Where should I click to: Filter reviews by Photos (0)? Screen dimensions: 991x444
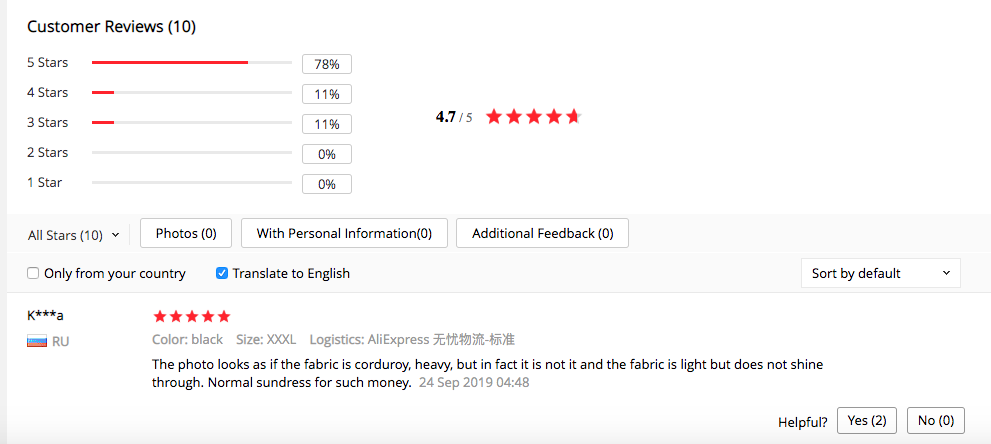[186, 233]
